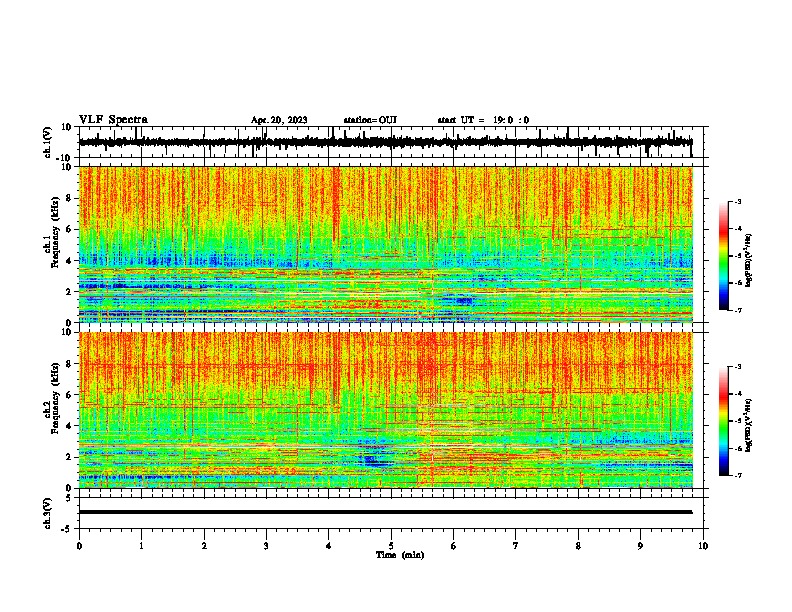Click the "-3" value on ch.1 color bar

point(737,201)
